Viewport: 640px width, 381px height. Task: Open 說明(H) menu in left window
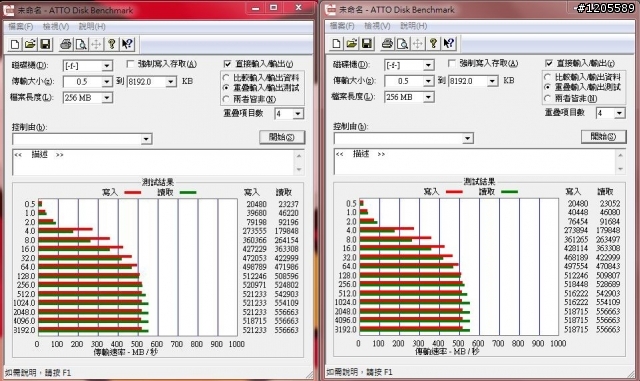point(92,27)
